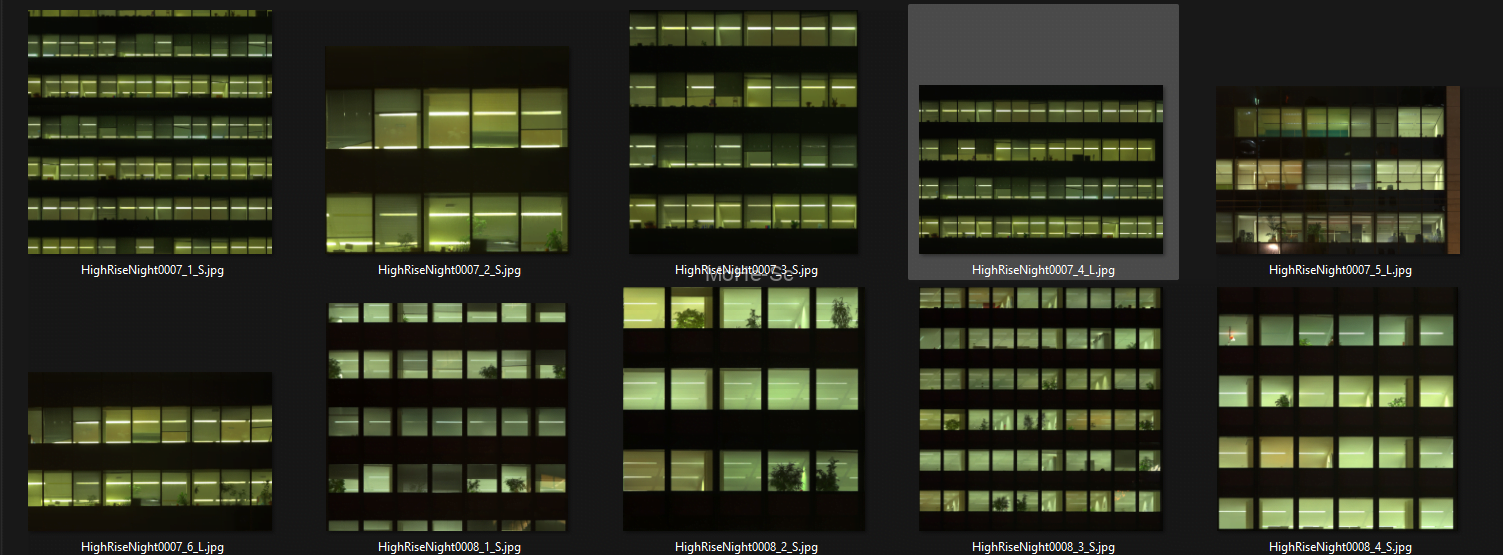1503x555 pixels.
Task: Click the HighRiseNight0007_2_S.jpg thumbnail image
Action: 447,150
